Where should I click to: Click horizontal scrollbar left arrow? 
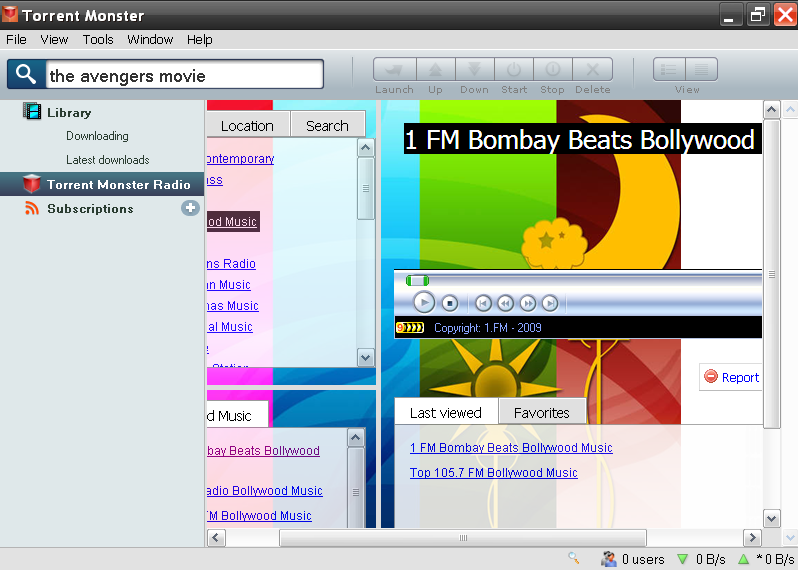pos(216,537)
